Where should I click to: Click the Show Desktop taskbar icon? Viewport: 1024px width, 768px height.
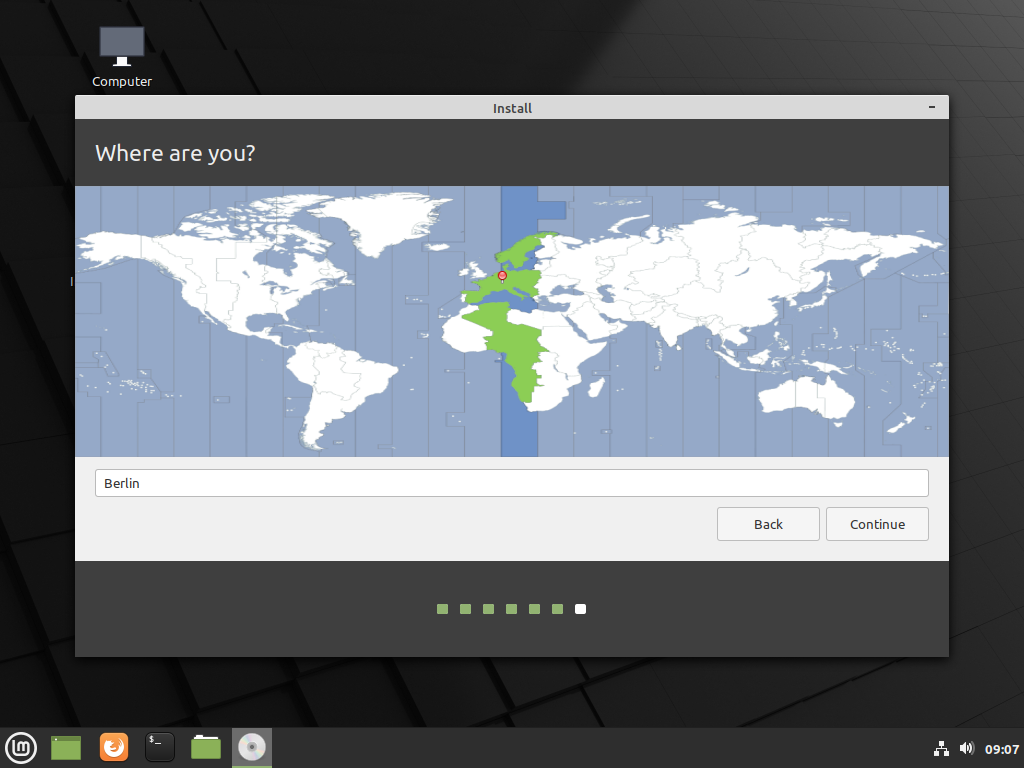pyautogui.click(x=66, y=748)
